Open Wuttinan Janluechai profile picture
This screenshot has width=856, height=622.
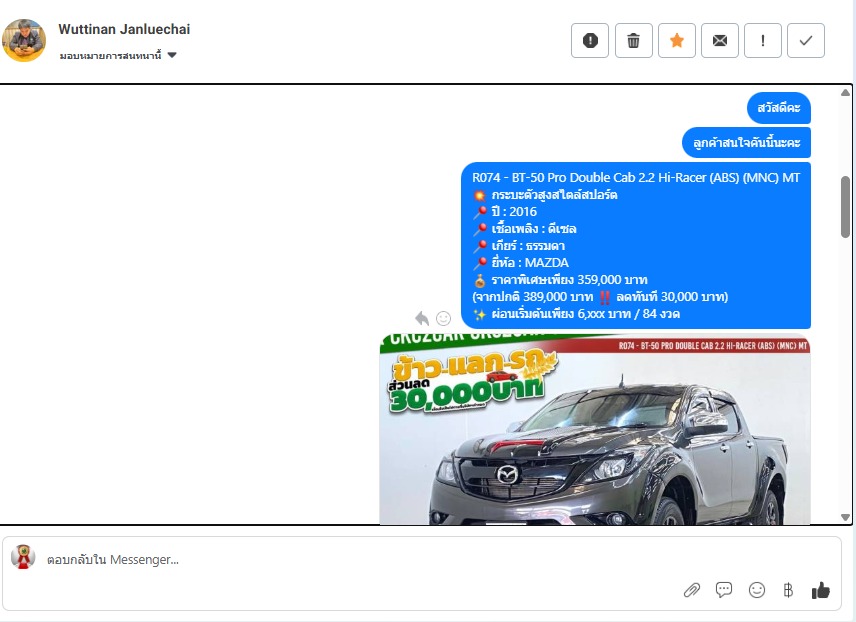(24, 40)
